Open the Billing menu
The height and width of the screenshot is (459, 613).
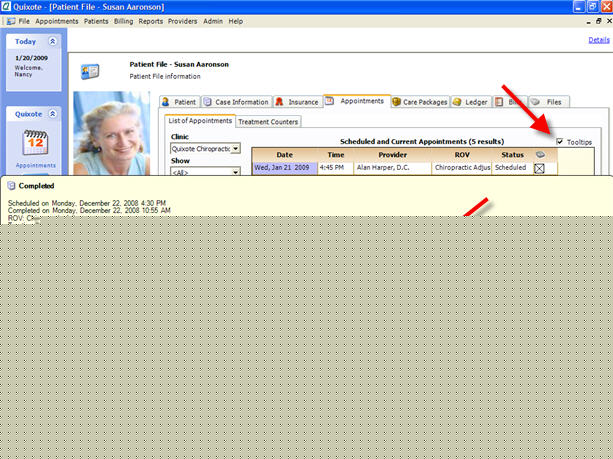click(124, 21)
